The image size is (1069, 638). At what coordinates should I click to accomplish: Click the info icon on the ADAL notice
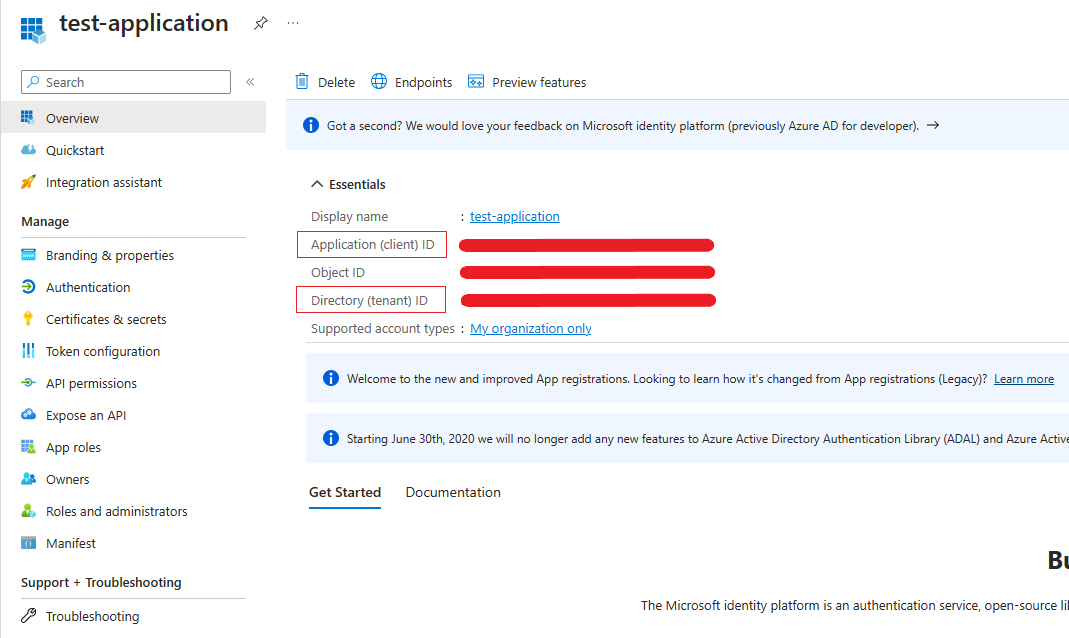click(x=331, y=438)
